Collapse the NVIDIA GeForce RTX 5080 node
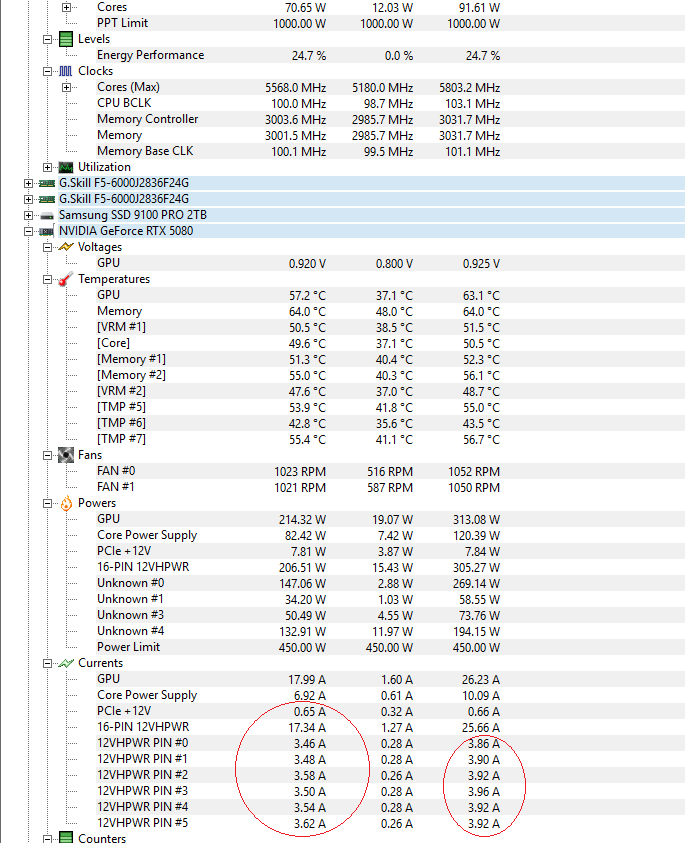Image resolution: width=685 pixels, height=843 pixels. coord(28,232)
